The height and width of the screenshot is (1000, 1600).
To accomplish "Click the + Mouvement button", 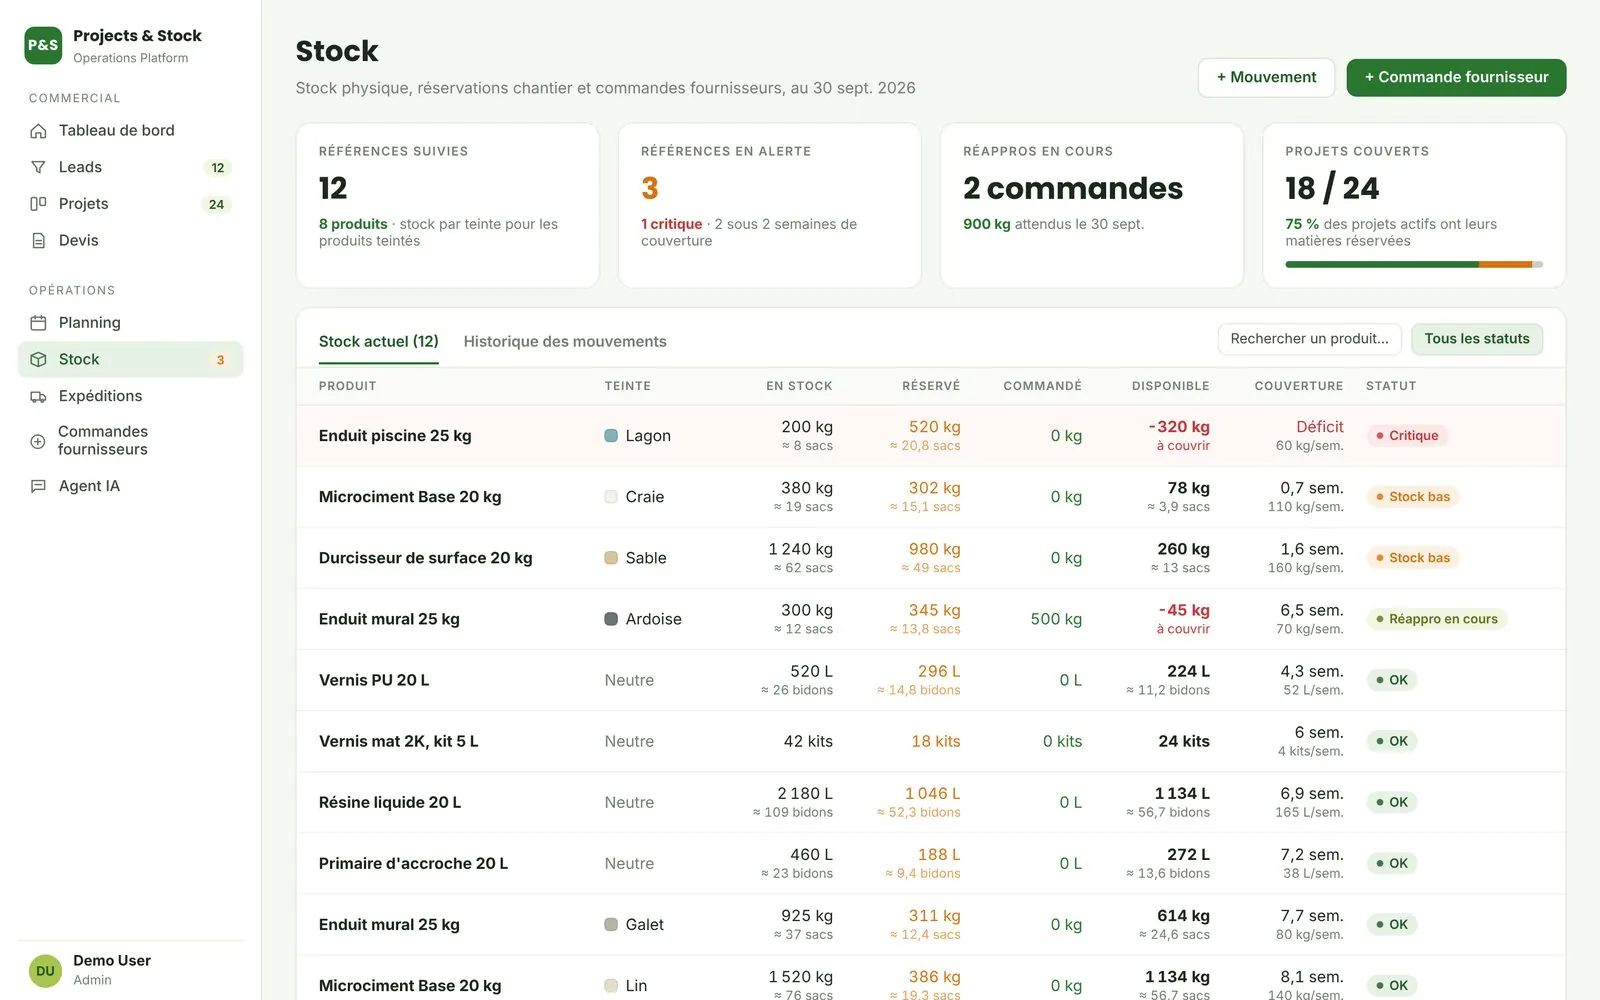I will click(x=1266, y=77).
